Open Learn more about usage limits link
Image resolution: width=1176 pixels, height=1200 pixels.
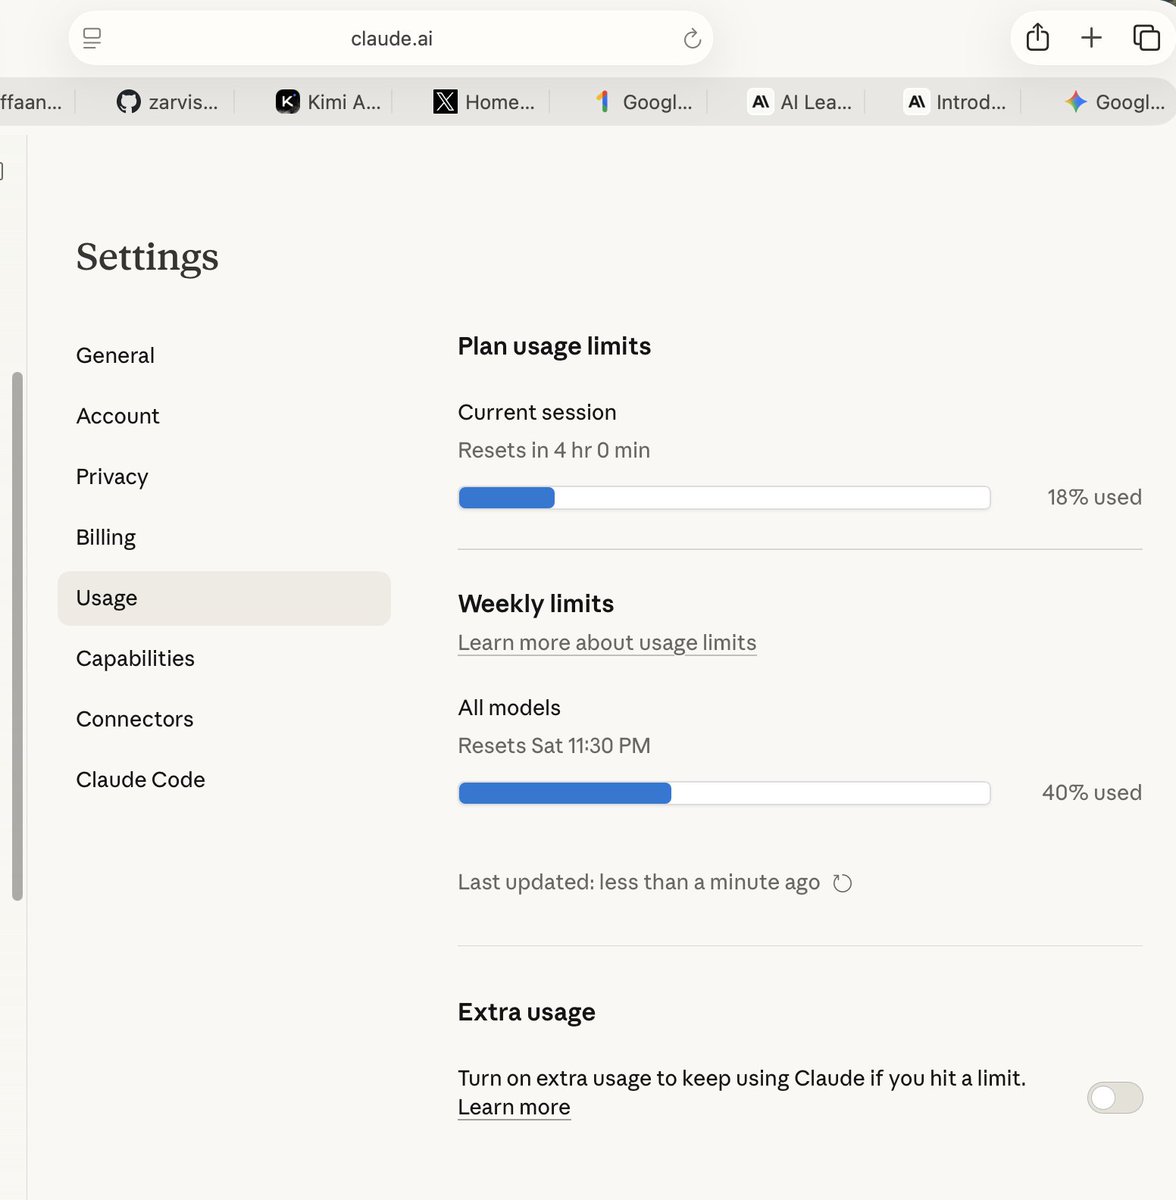click(607, 643)
